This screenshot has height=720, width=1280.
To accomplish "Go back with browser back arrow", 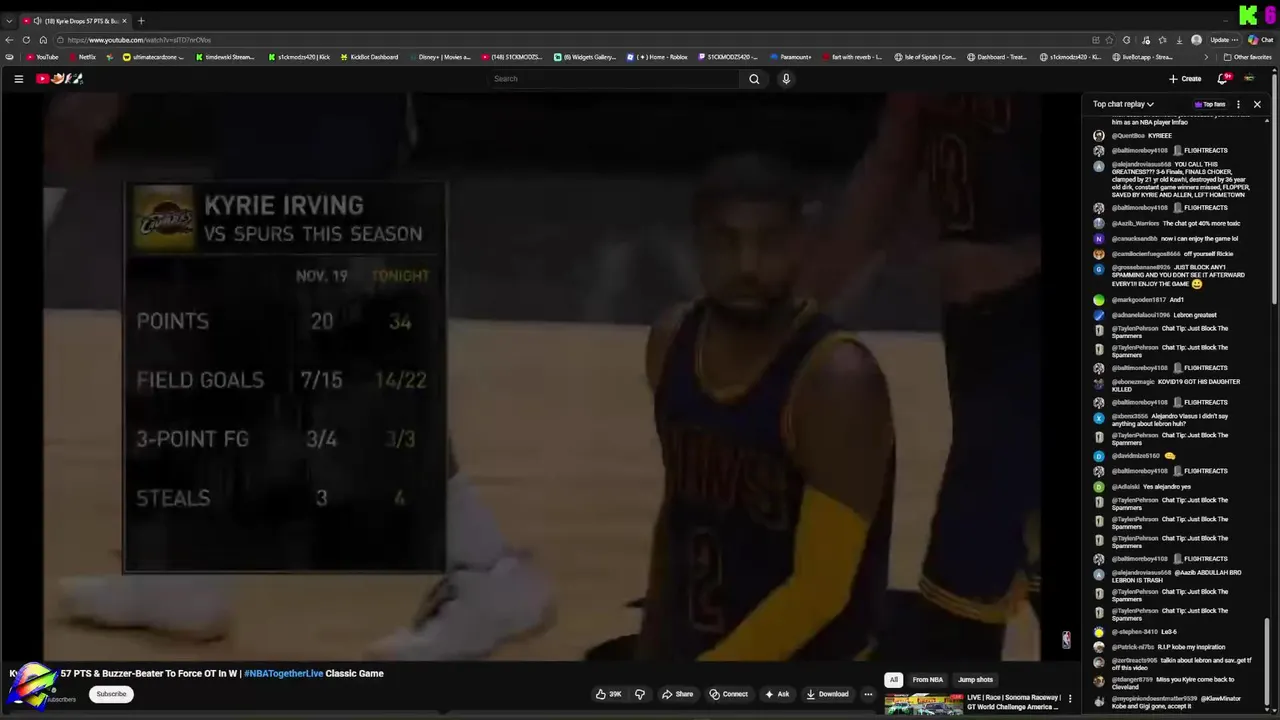I will click(9, 40).
